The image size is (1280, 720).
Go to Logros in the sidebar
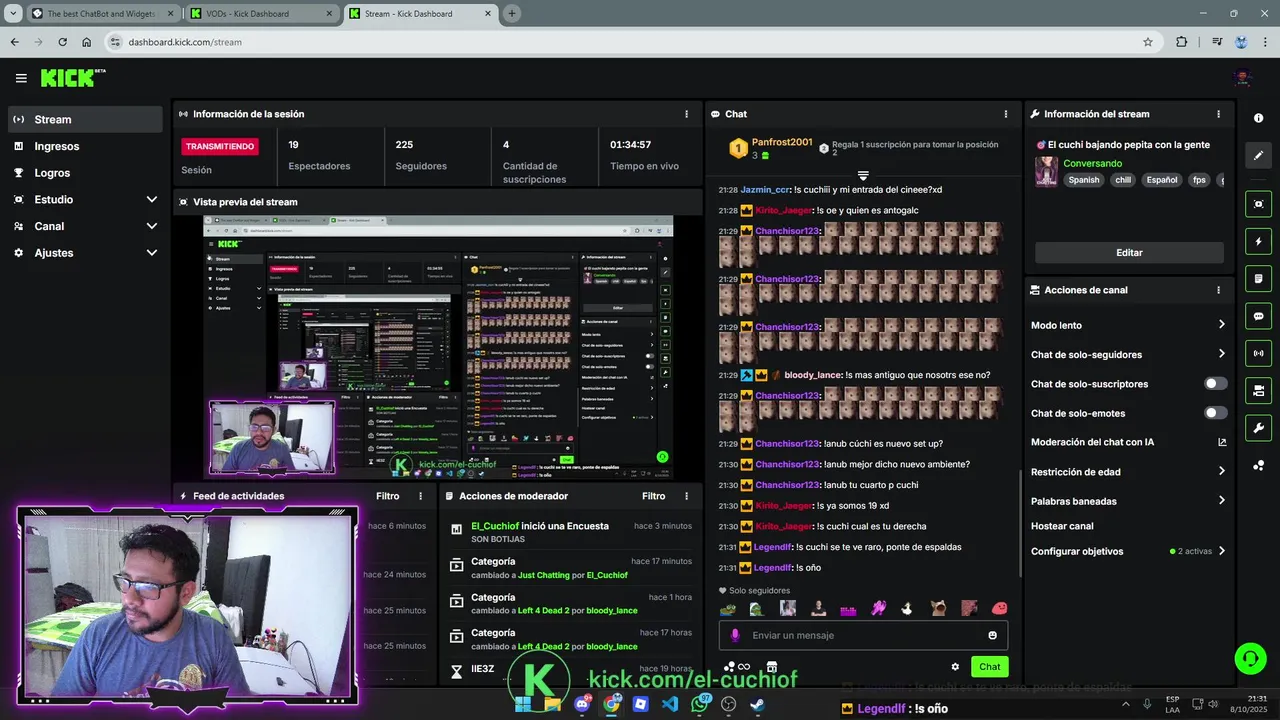pos(85,173)
